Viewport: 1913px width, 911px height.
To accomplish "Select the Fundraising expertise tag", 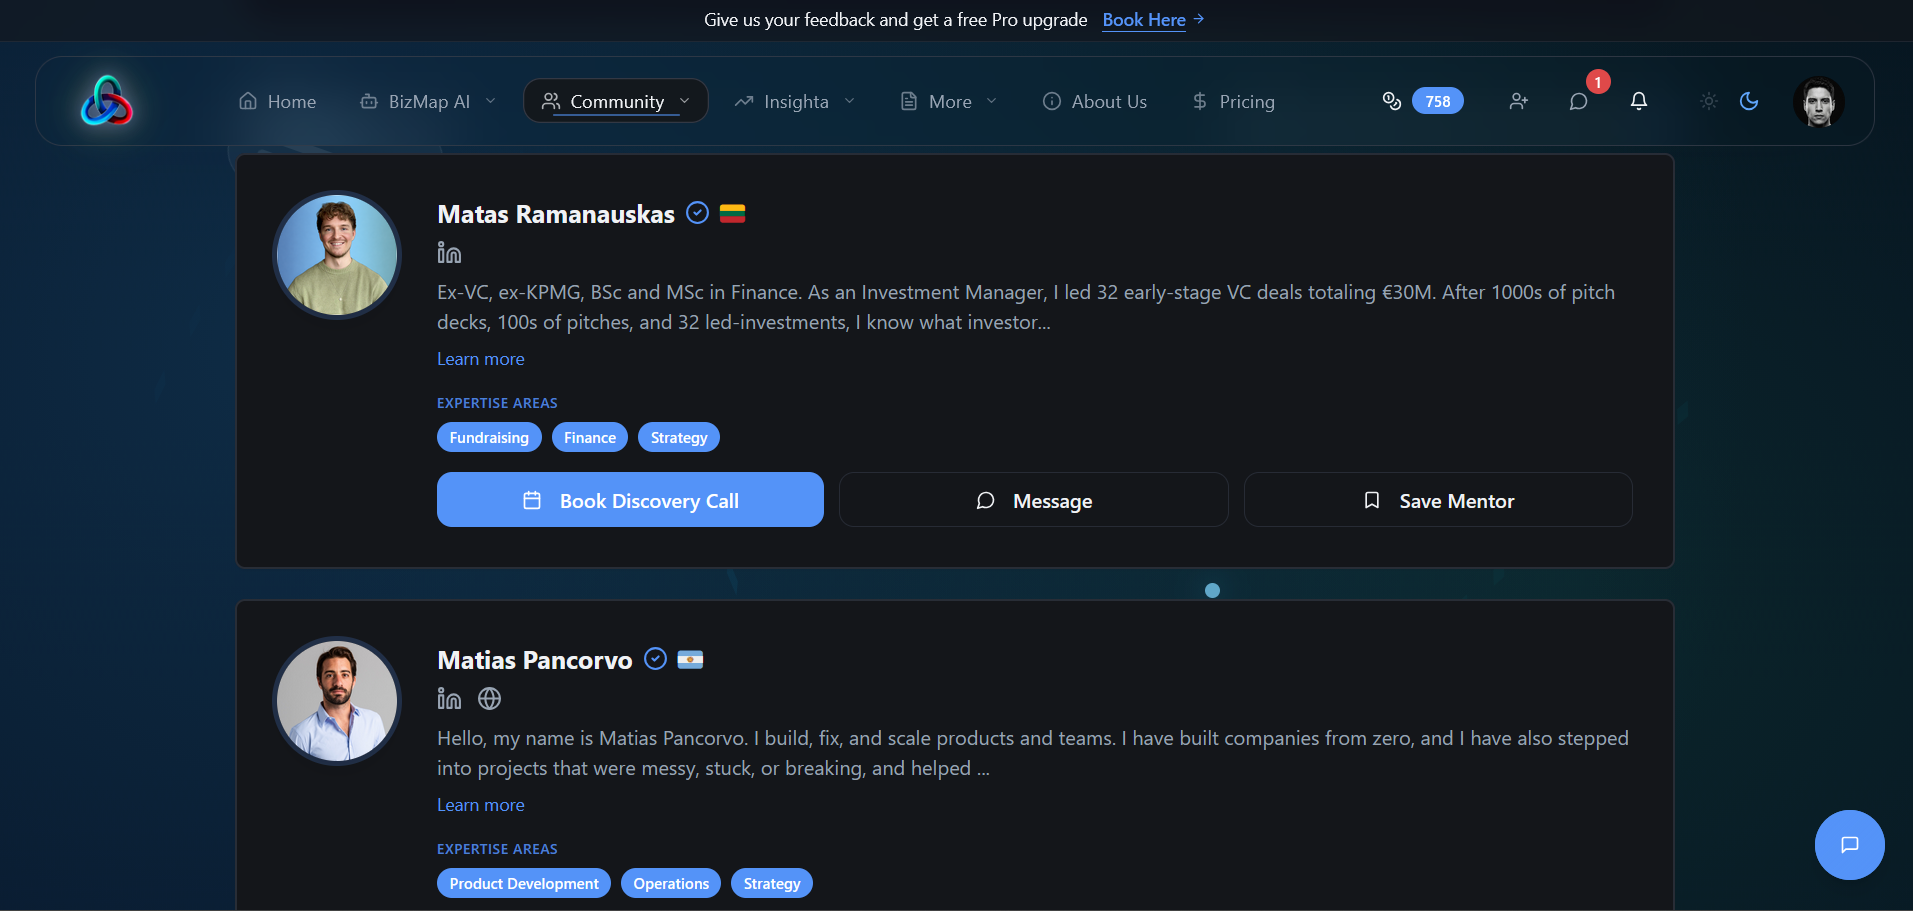I will click(x=489, y=437).
